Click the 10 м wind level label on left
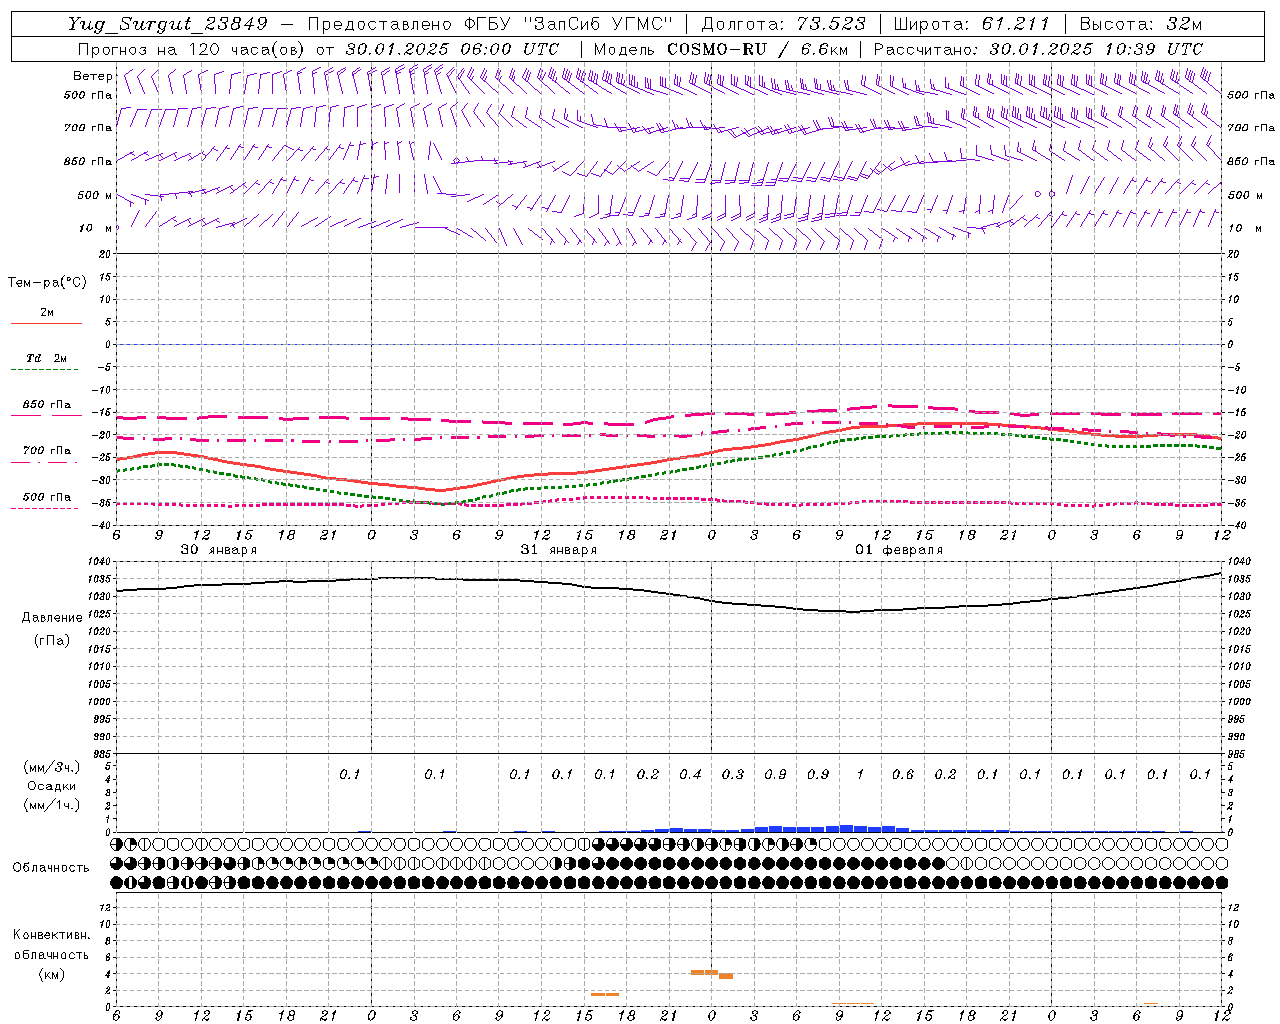The width and height of the screenshot is (1280, 1024). coord(96,228)
